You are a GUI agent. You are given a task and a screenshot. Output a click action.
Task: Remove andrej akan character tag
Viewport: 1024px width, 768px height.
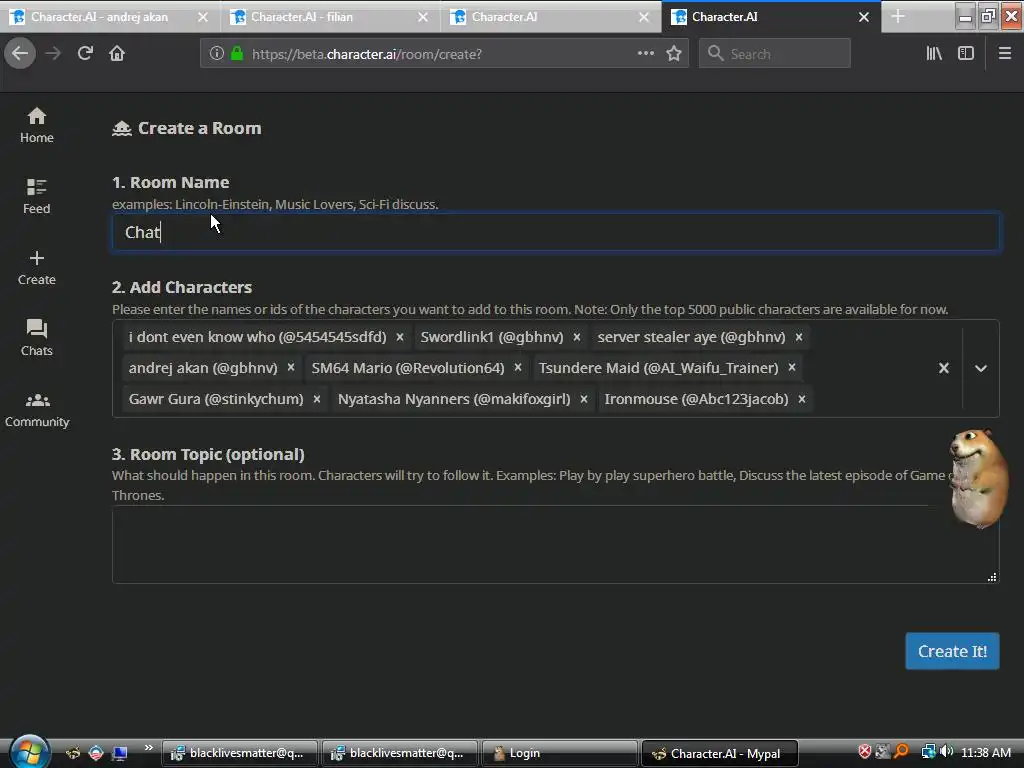click(x=291, y=368)
